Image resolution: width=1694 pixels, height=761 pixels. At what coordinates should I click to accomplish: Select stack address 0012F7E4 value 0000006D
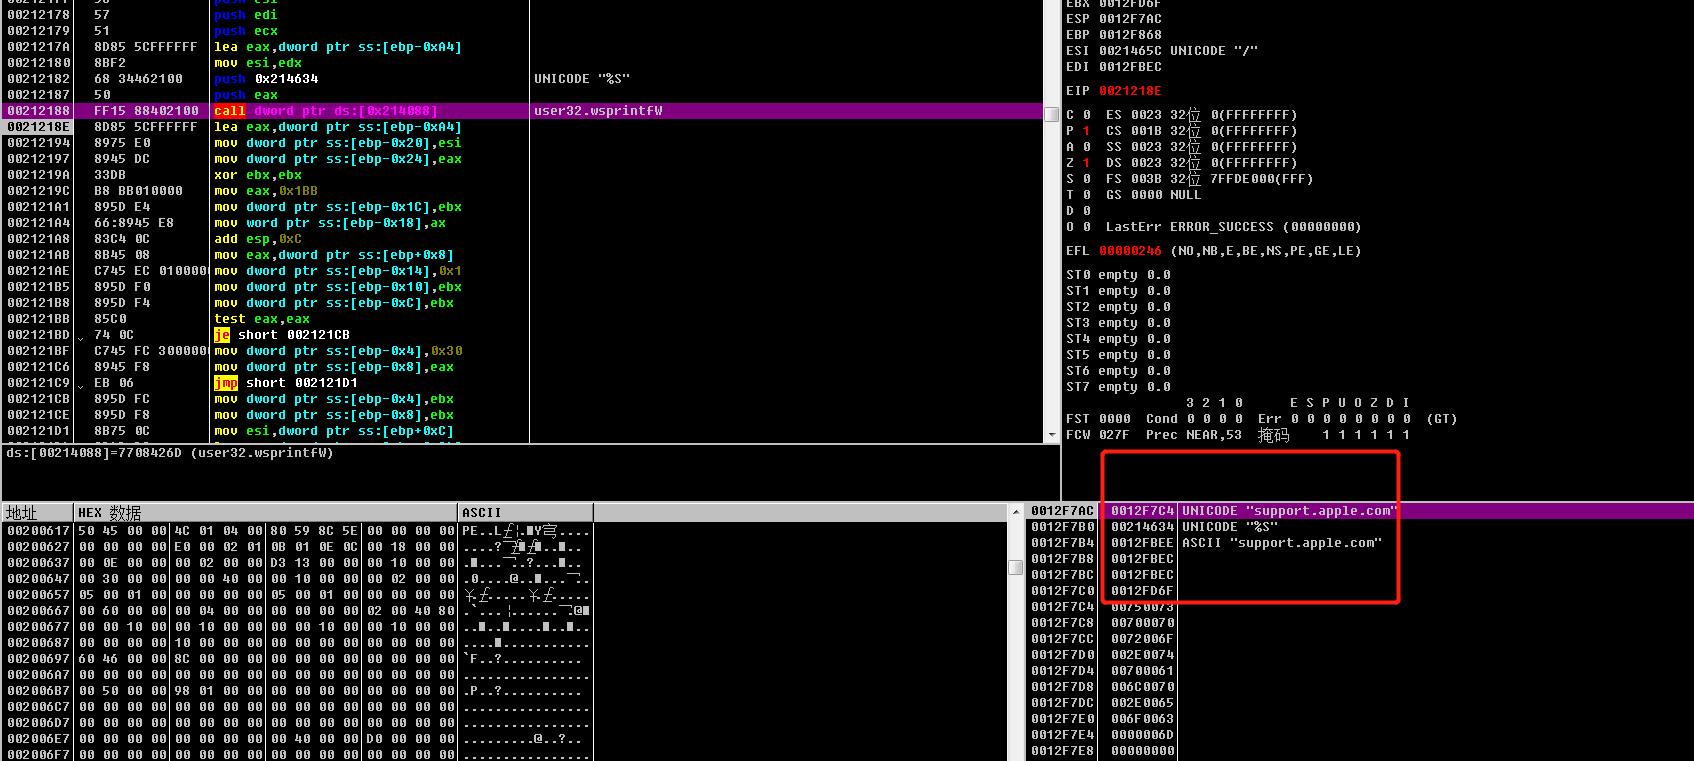(x=1142, y=735)
